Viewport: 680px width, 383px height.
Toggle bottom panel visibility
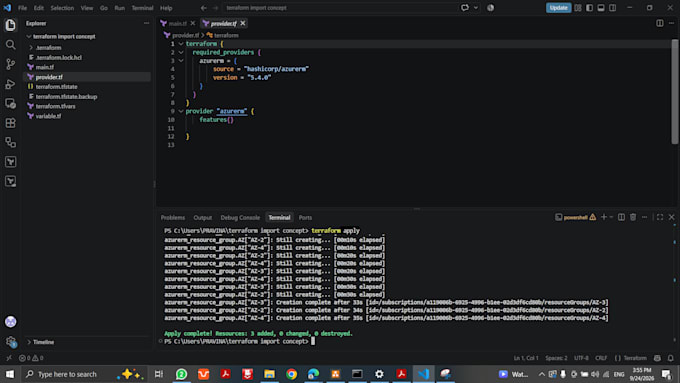pyautogui.click(x=601, y=8)
